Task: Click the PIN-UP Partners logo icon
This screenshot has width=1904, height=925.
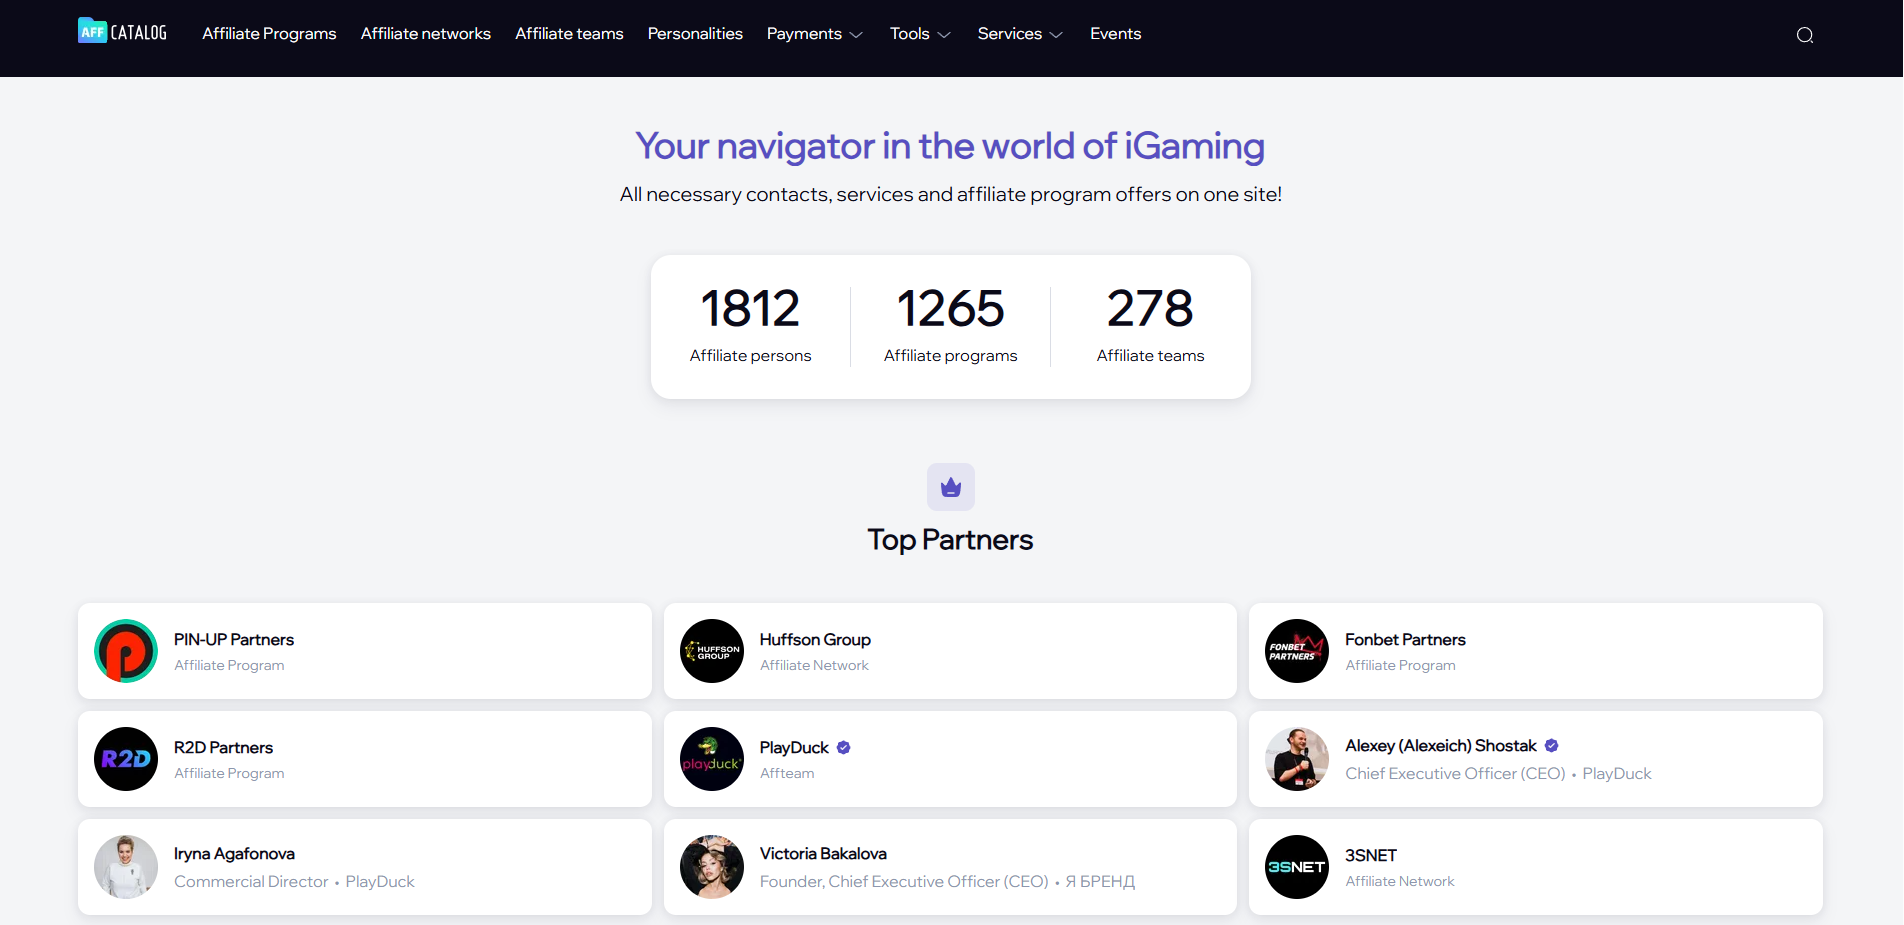Action: tap(126, 651)
